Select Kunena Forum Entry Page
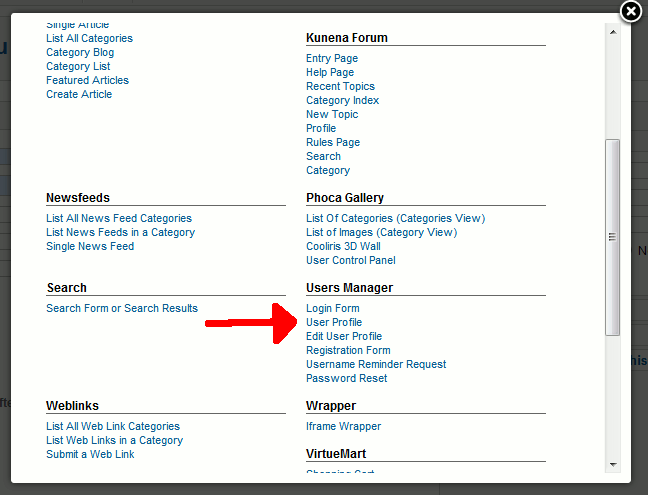Image resolution: width=648 pixels, height=495 pixels. pyautogui.click(x=332, y=58)
